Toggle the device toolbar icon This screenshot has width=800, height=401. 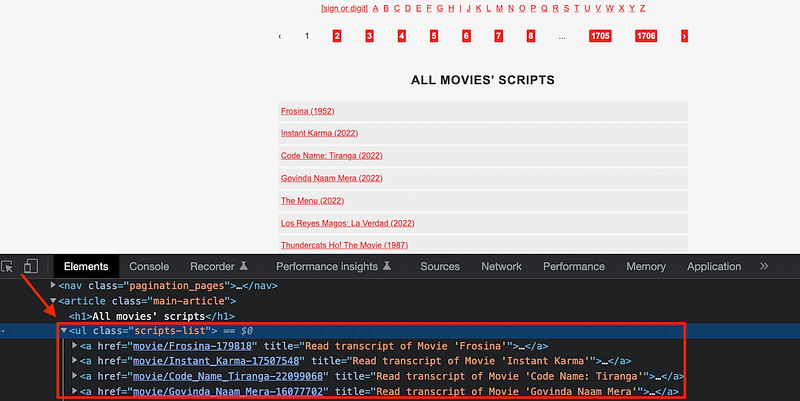(31, 266)
